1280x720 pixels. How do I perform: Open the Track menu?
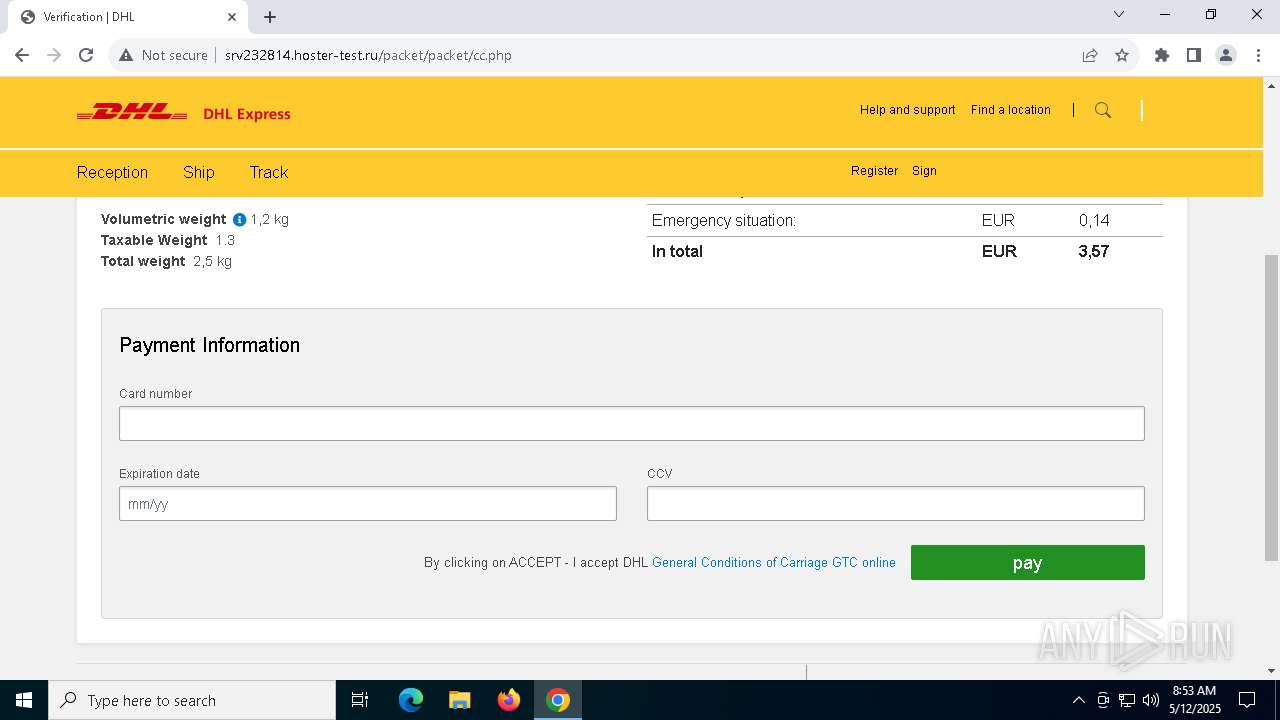coord(269,172)
